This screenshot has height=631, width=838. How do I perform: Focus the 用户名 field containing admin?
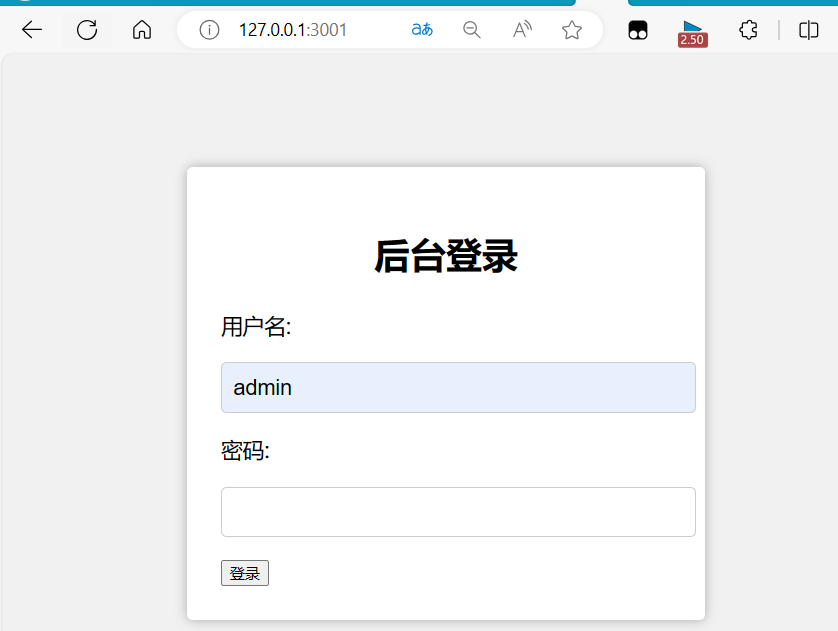tap(458, 387)
